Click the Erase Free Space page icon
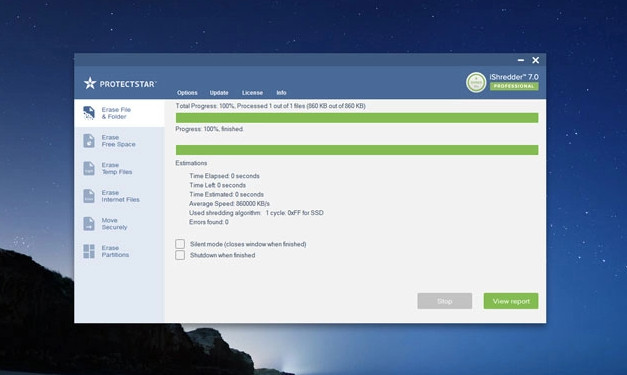 89,141
